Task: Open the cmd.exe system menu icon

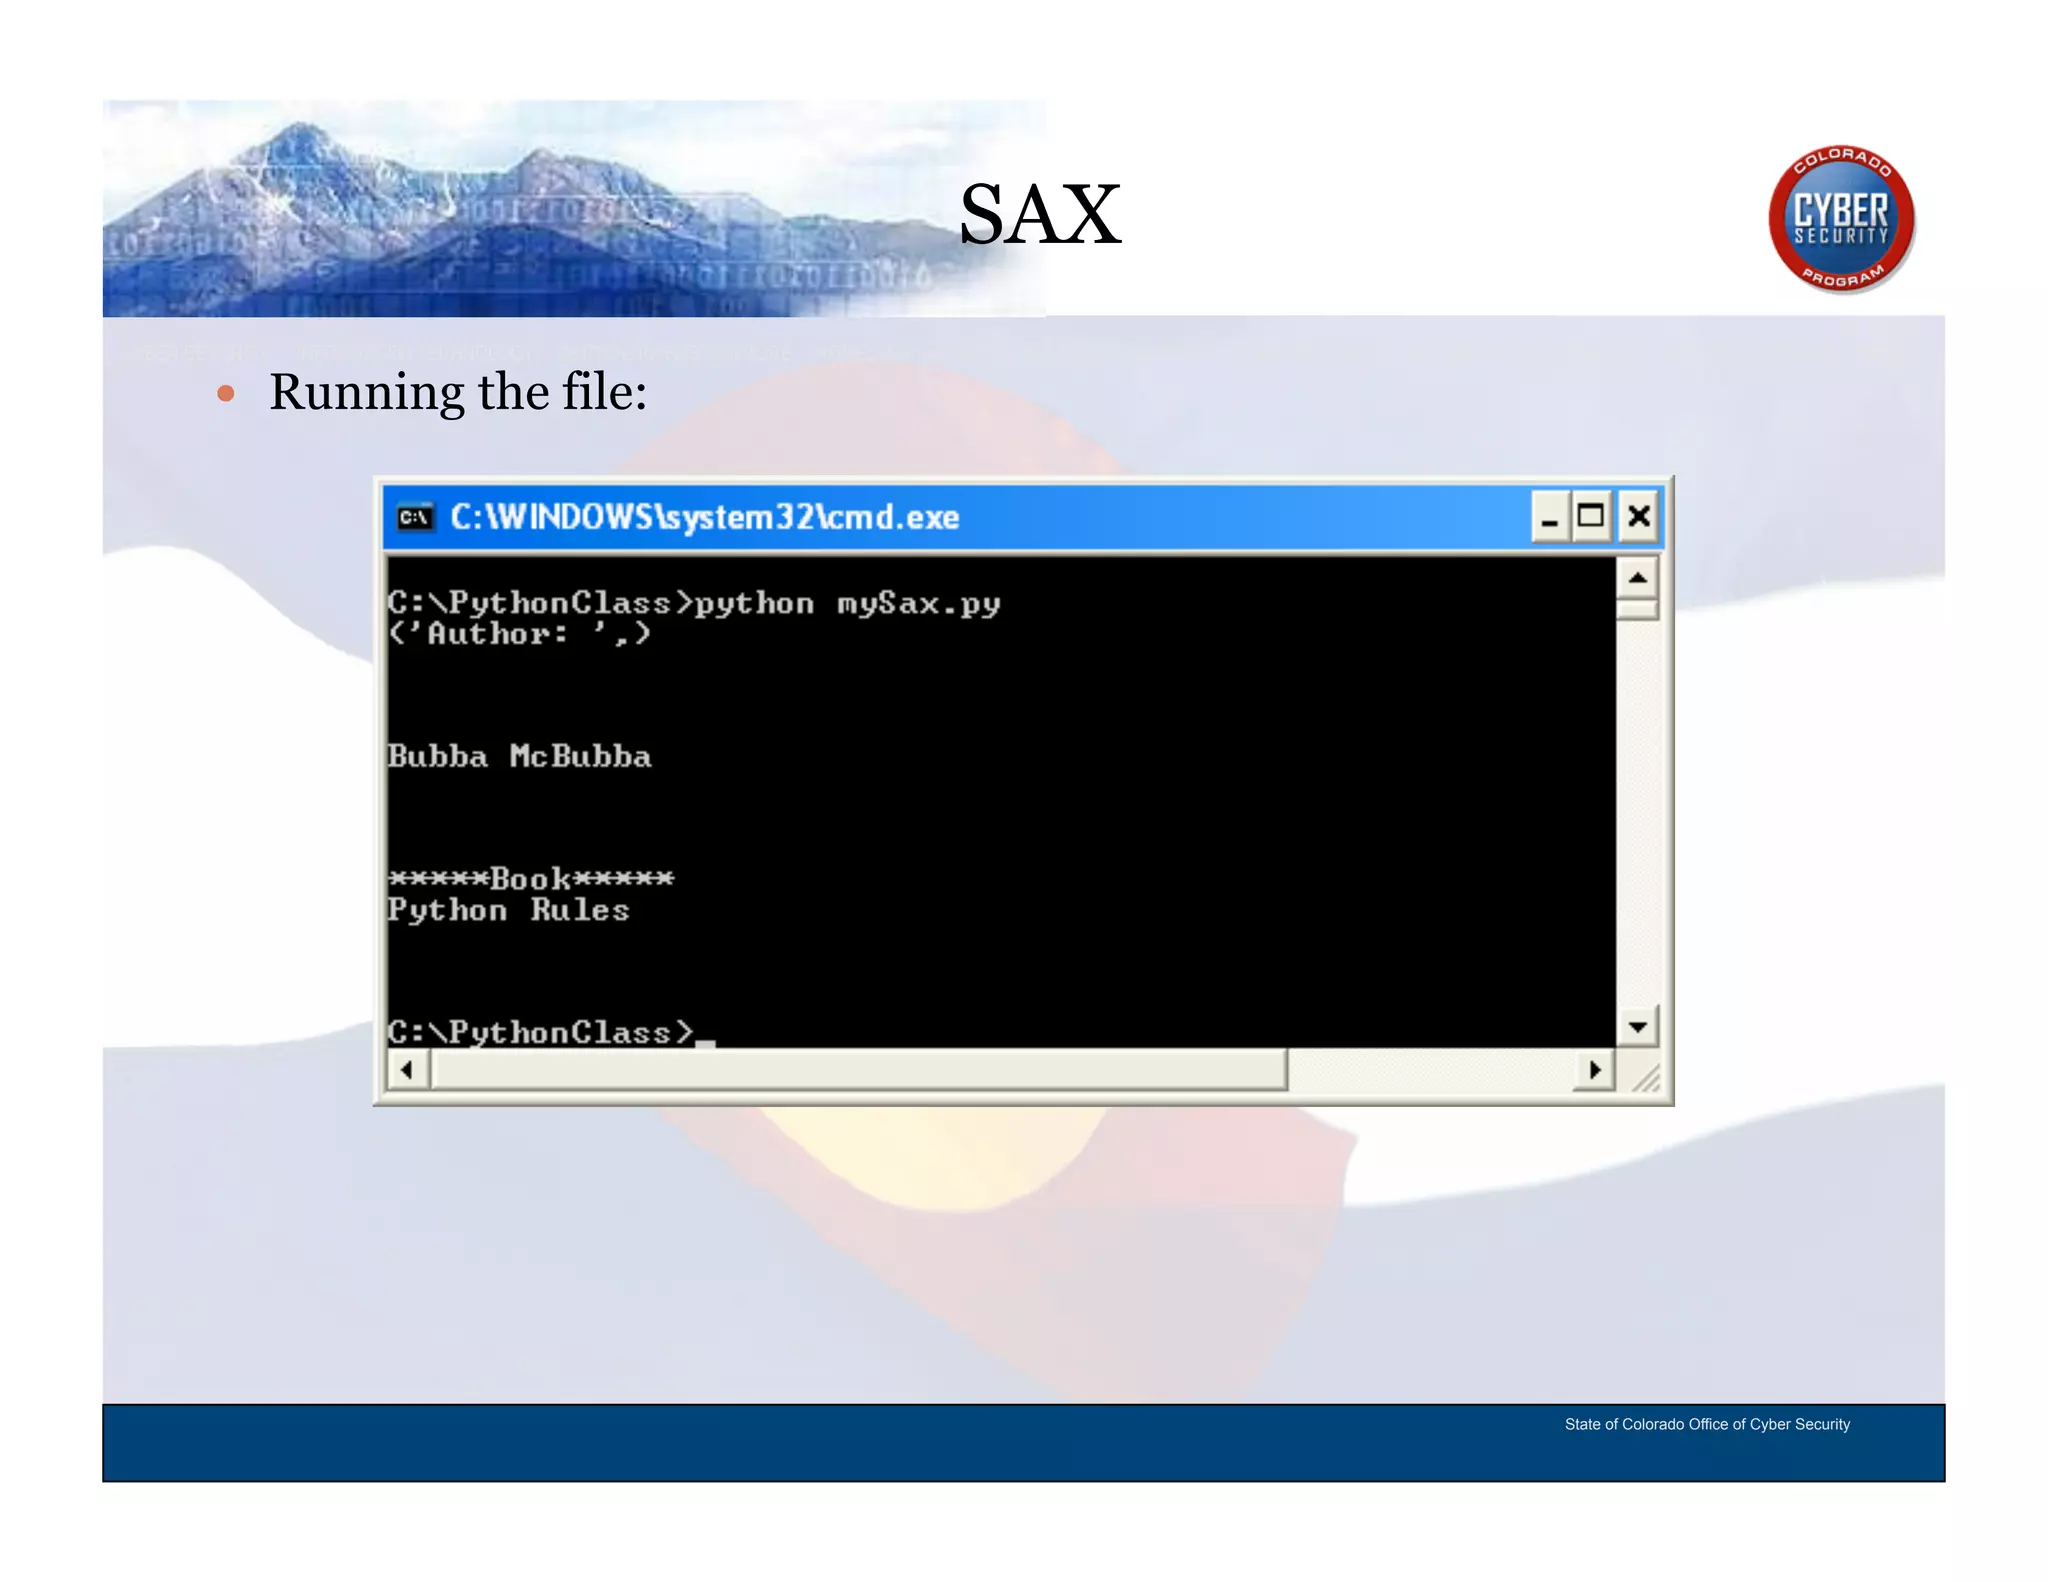Action: pyautogui.click(x=415, y=517)
